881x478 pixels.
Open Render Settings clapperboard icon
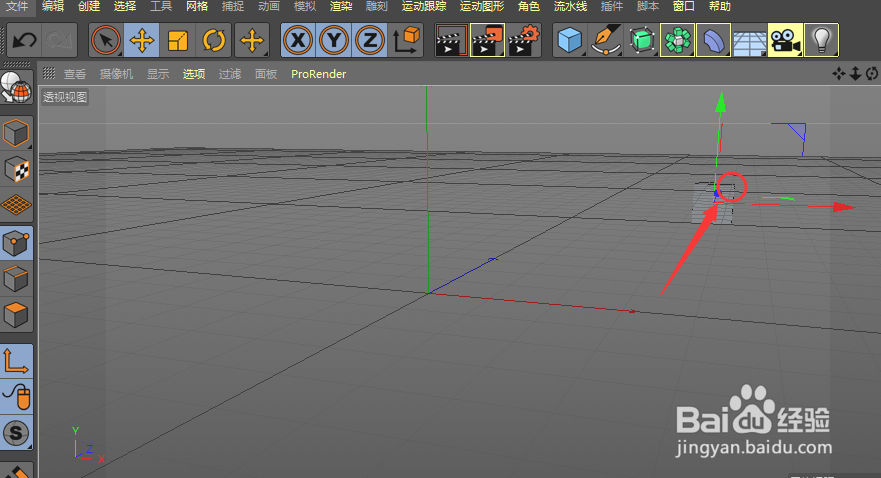523,40
